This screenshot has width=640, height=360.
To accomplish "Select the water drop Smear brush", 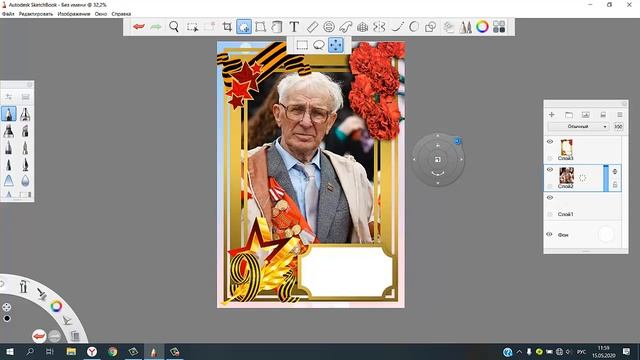I will pos(25,181).
